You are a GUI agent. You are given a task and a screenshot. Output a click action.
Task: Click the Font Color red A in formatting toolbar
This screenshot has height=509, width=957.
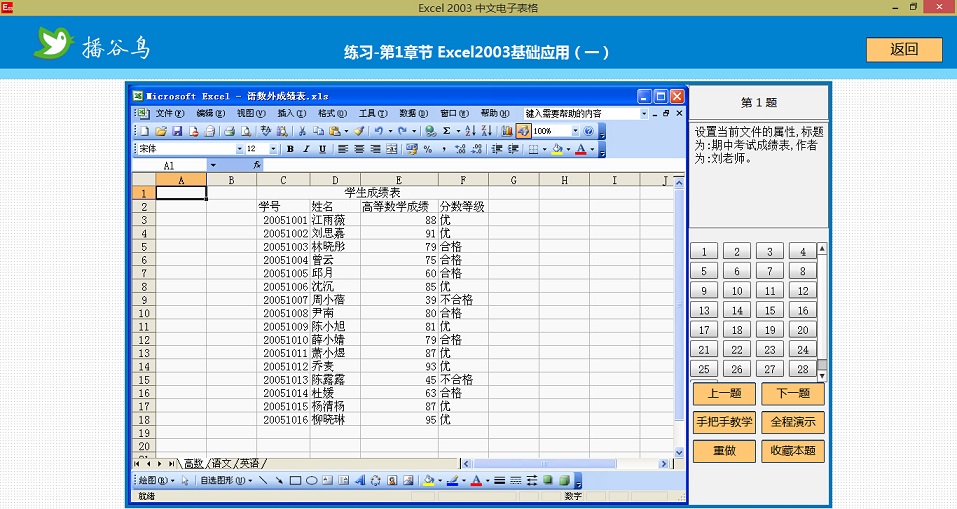click(x=581, y=149)
